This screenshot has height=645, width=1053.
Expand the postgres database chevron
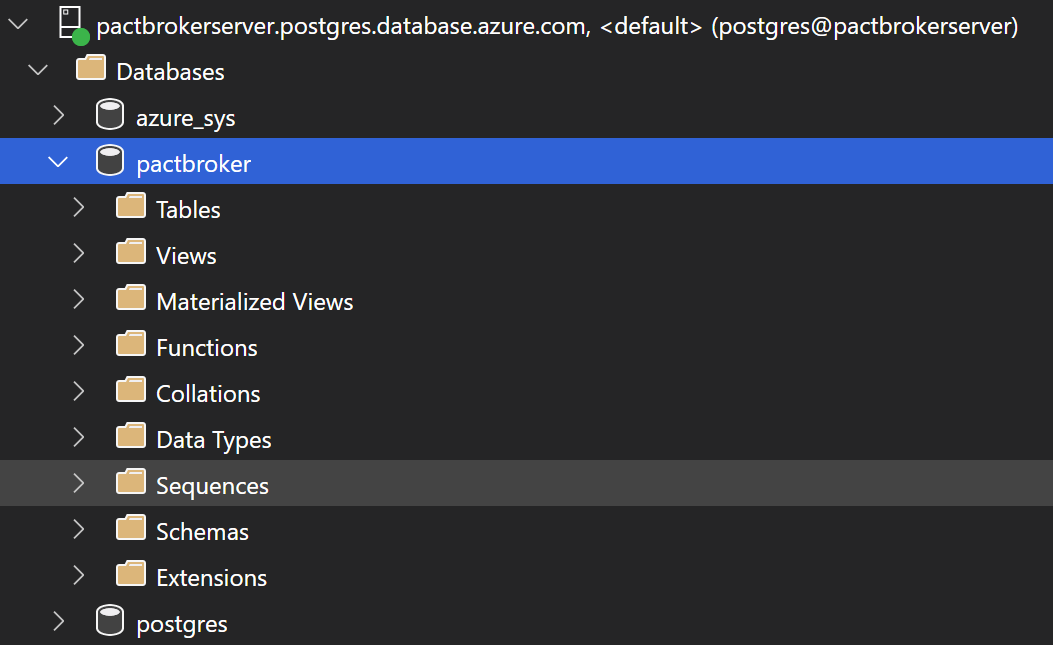(x=59, y=621)
